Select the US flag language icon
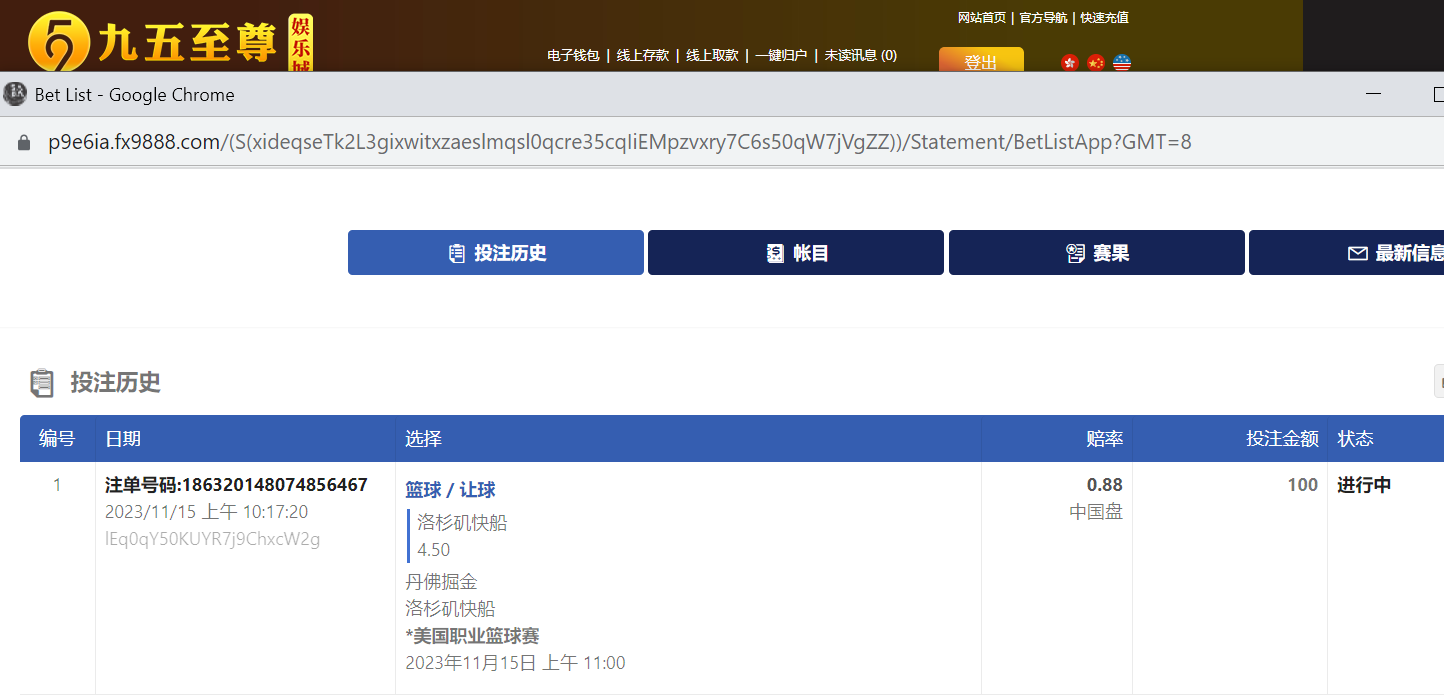 [x=1122, y=63]
